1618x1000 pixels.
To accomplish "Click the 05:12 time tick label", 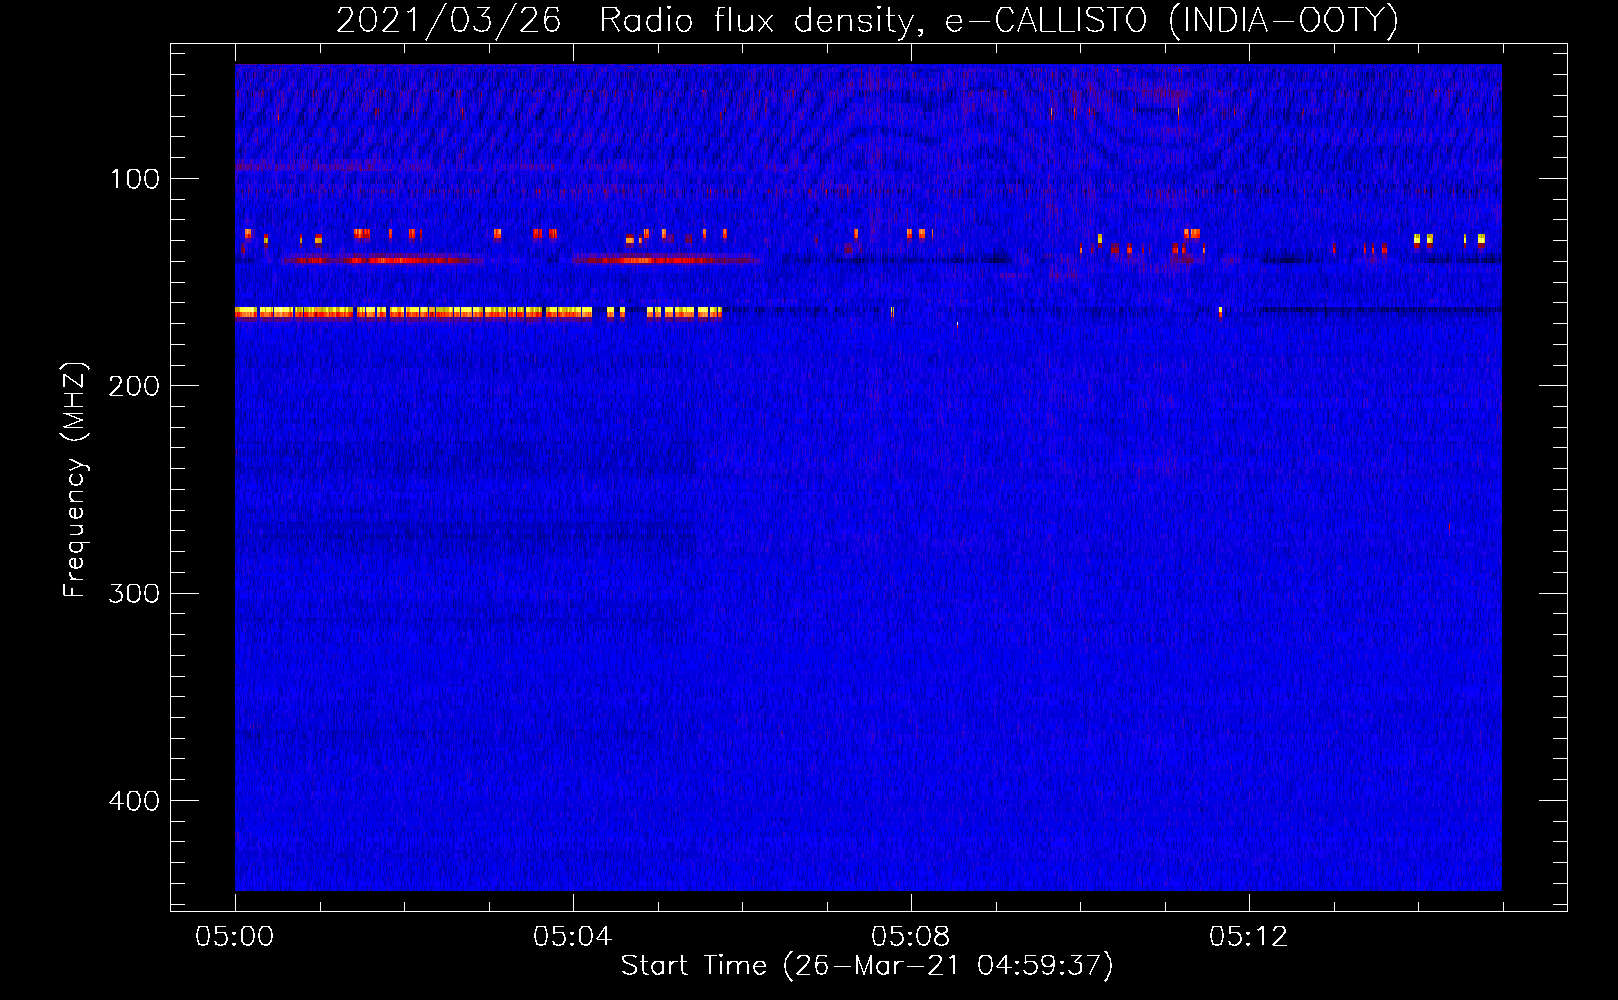I will coord(1248,937).
